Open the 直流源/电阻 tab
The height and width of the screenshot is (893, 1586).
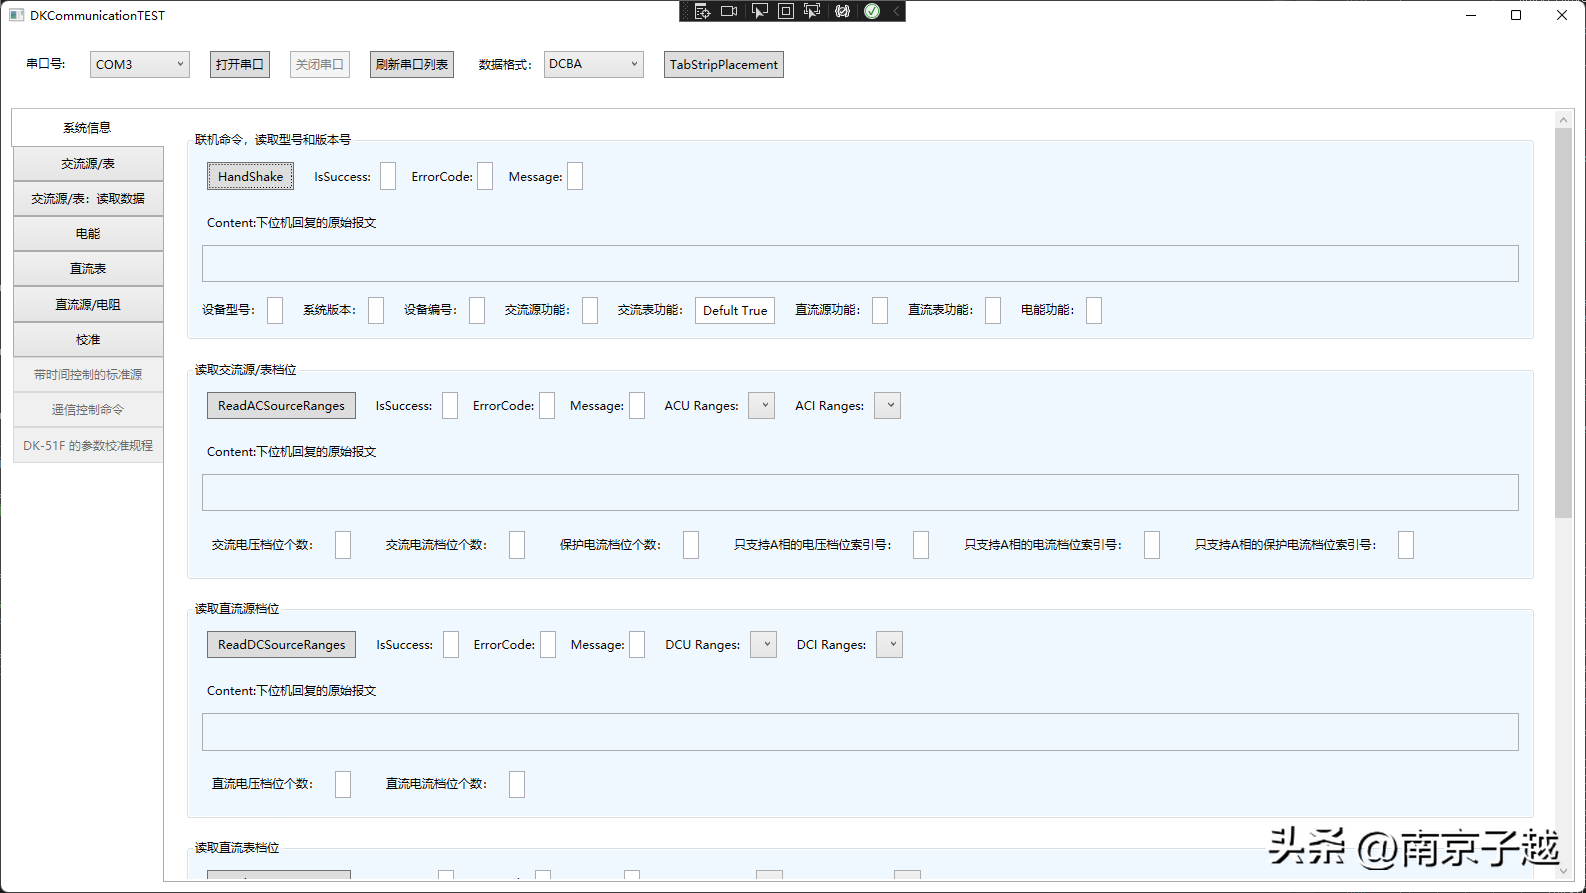88,305
